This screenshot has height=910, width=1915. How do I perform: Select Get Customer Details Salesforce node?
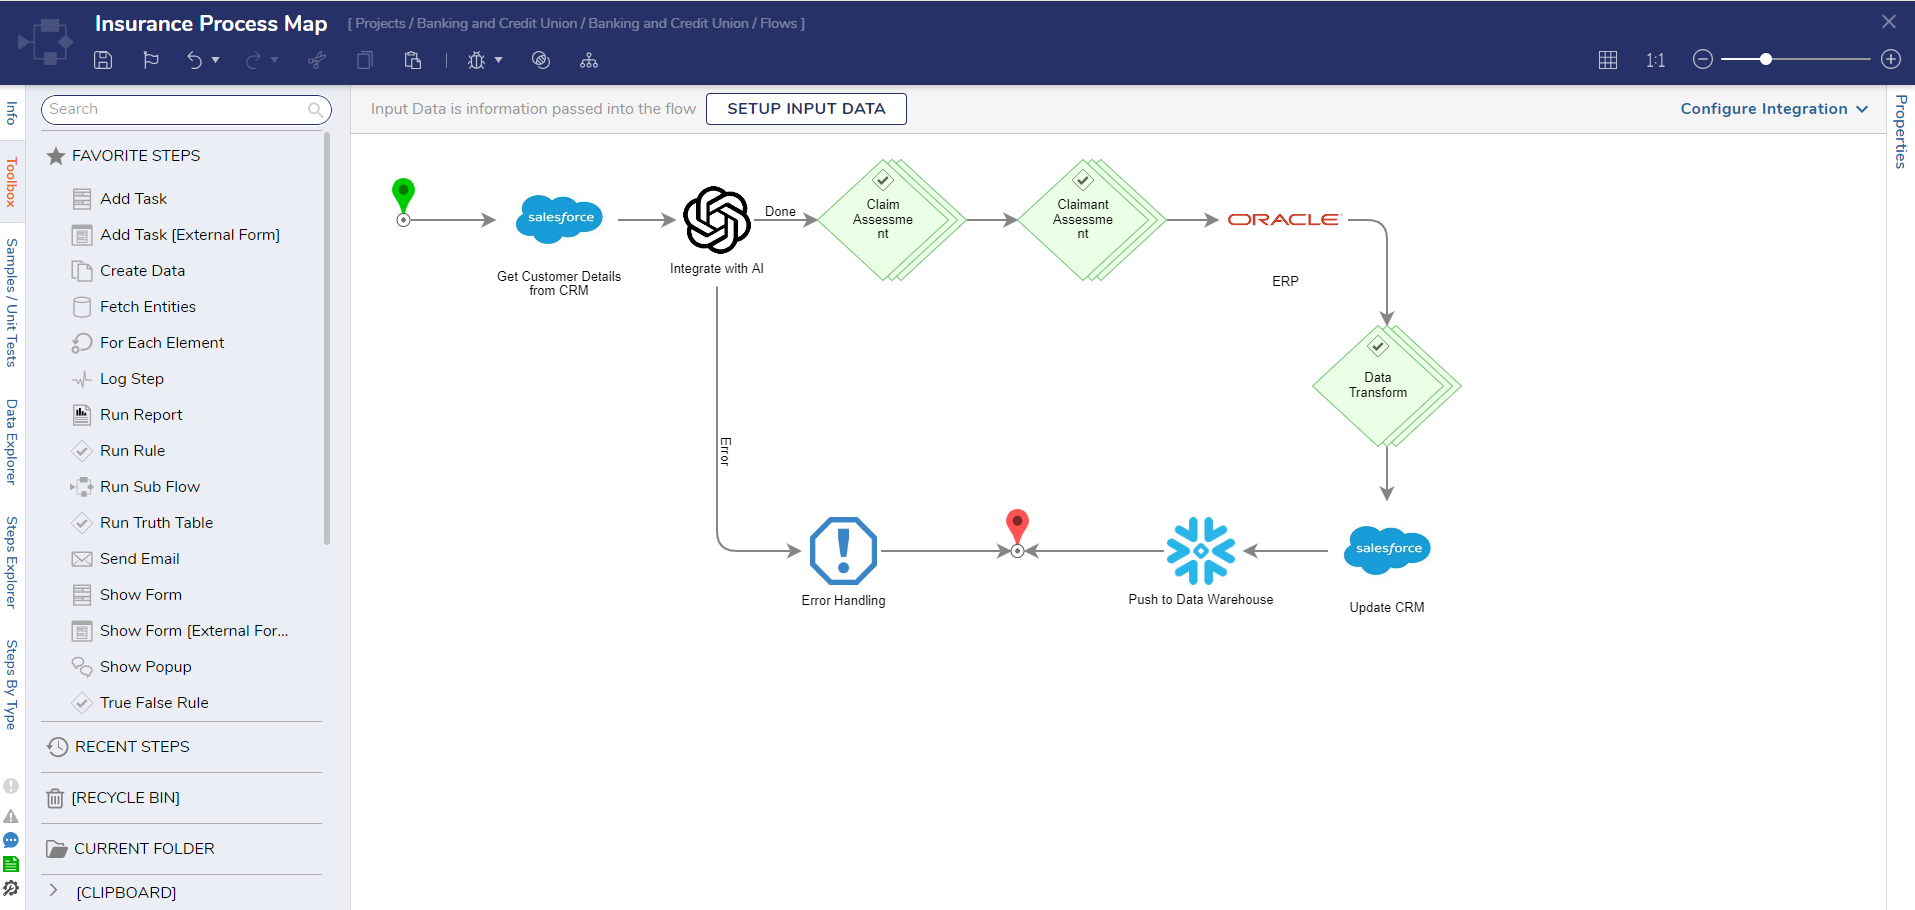[559, 219]
